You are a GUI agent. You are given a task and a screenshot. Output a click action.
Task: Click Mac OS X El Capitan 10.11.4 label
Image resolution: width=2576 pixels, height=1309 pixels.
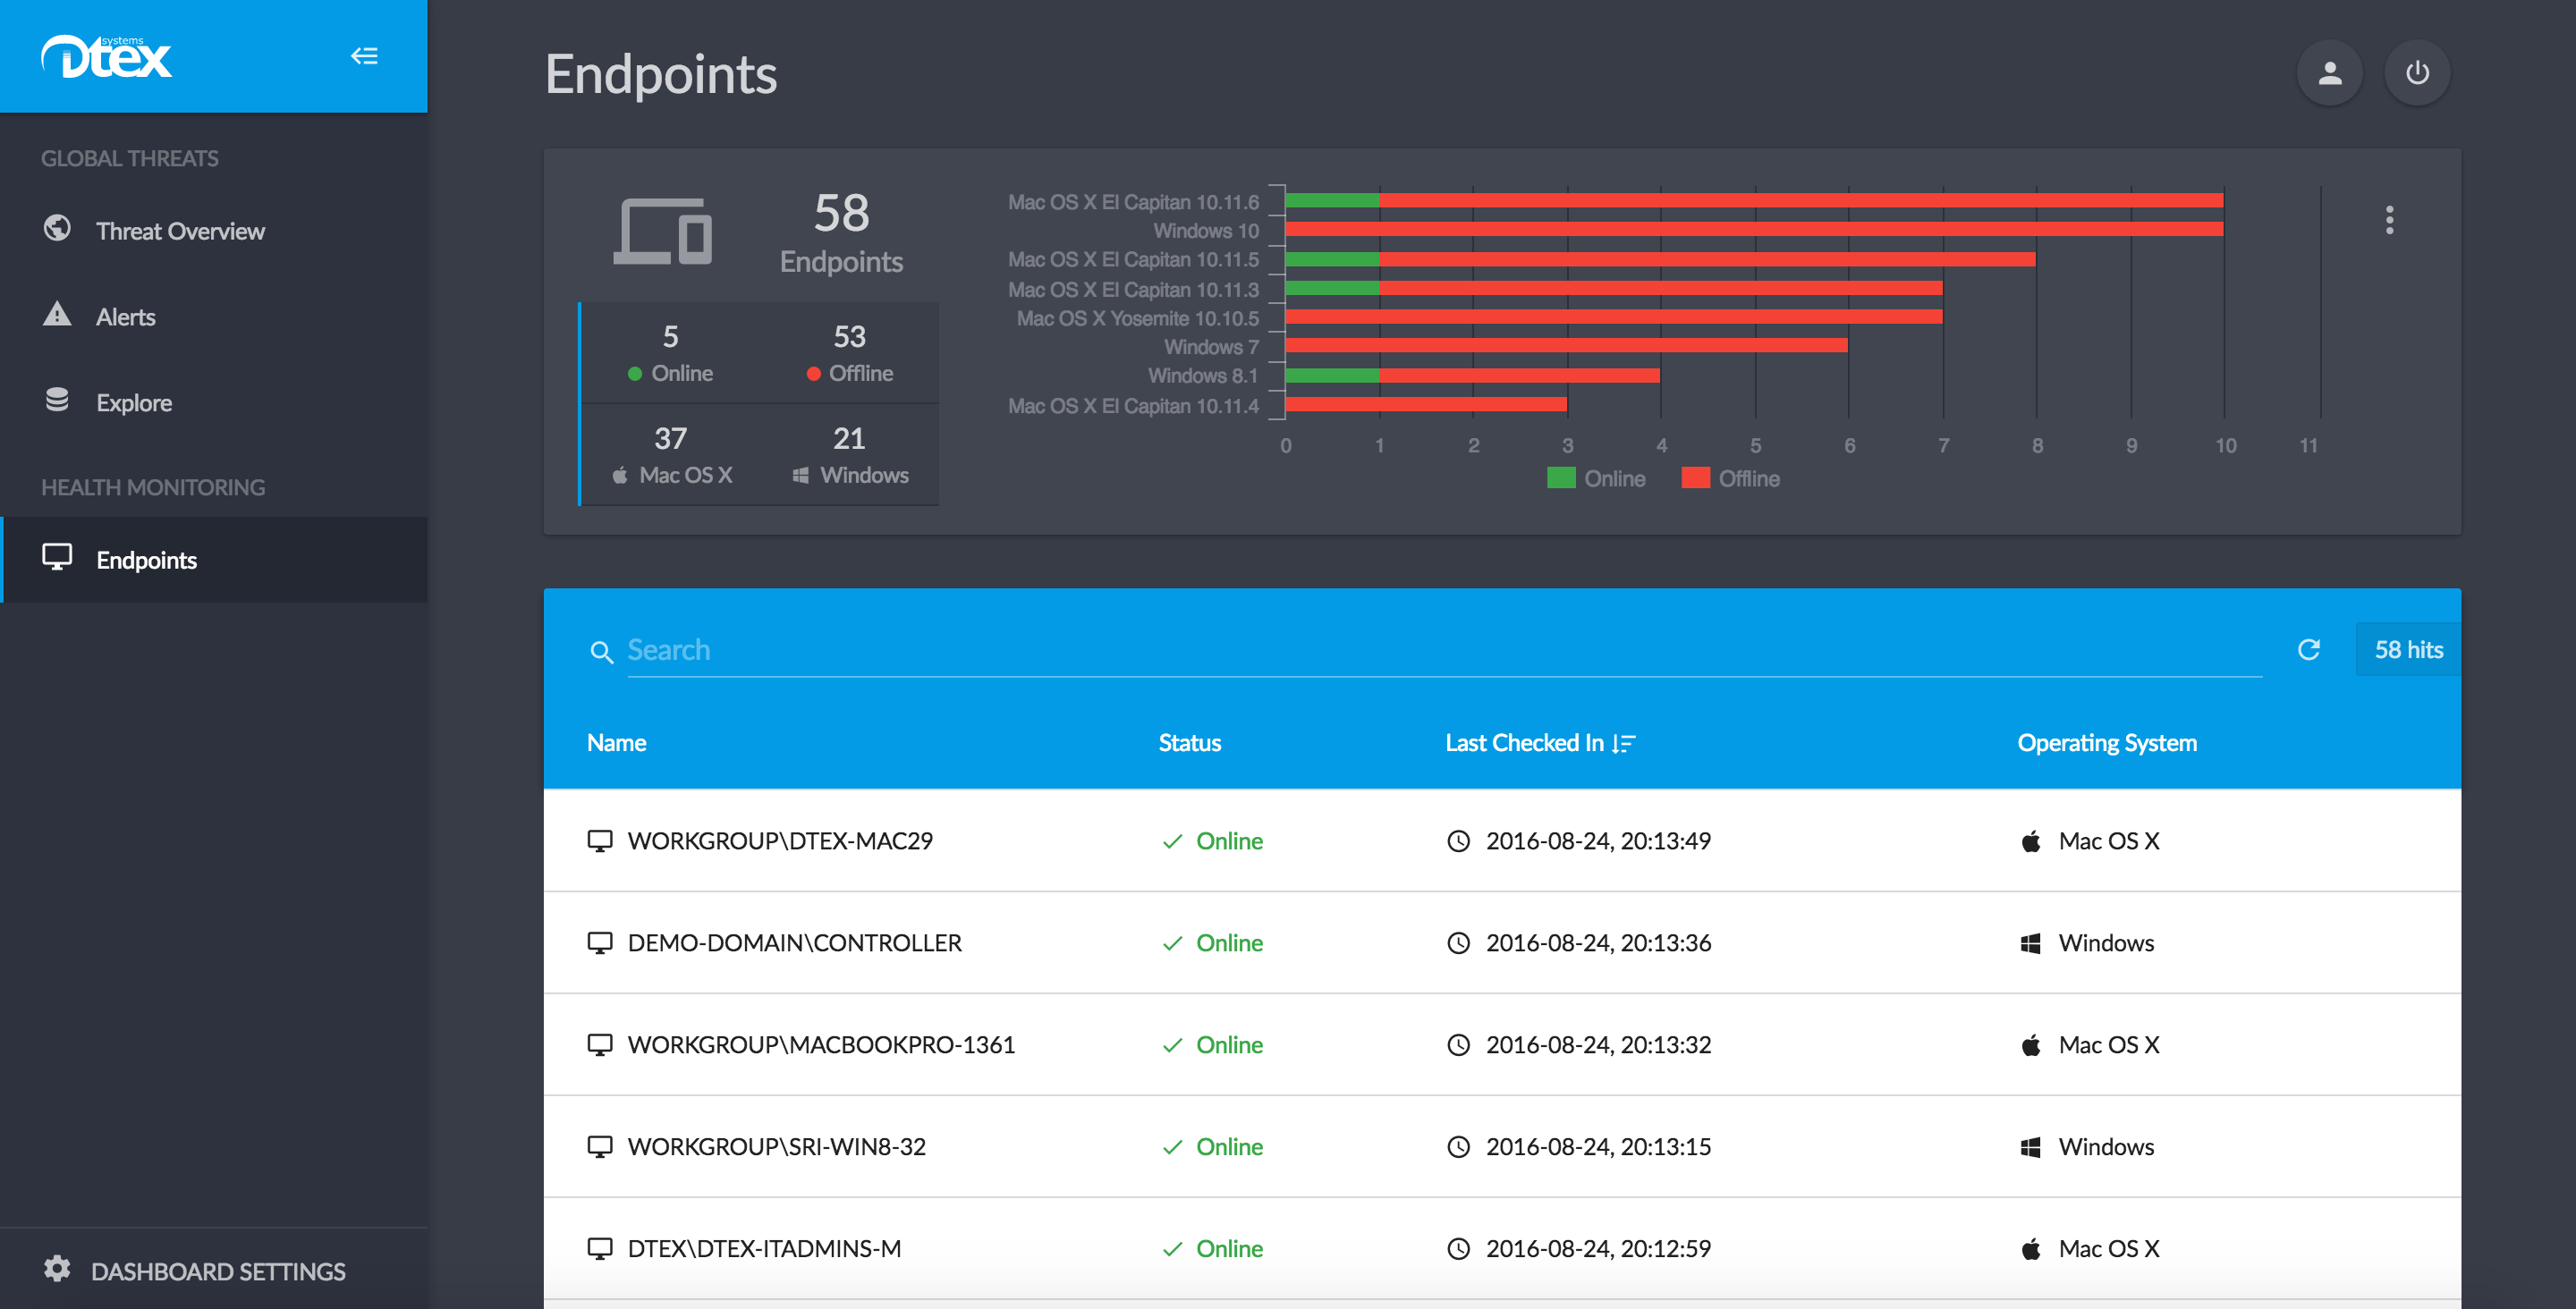coord(1132,406)
